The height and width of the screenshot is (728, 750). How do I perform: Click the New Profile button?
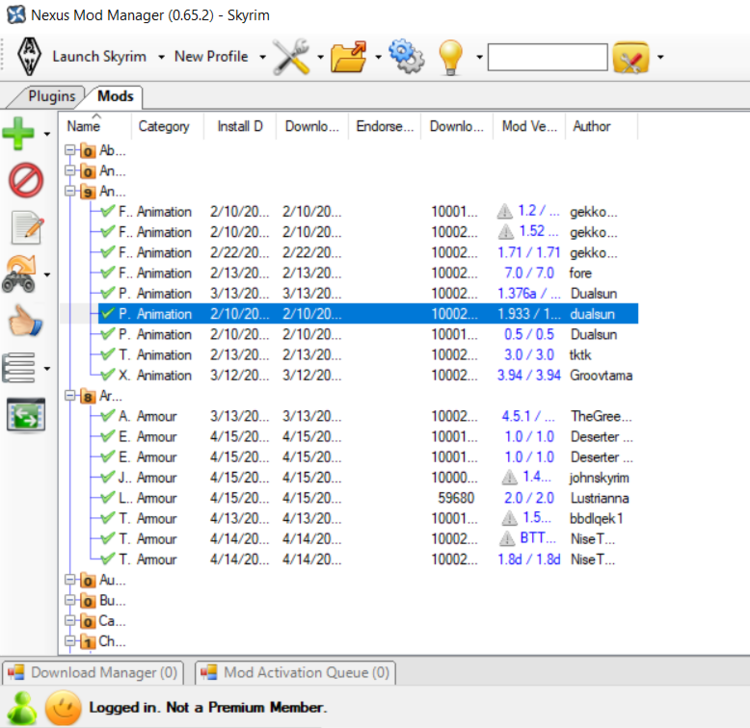point(211,56)
